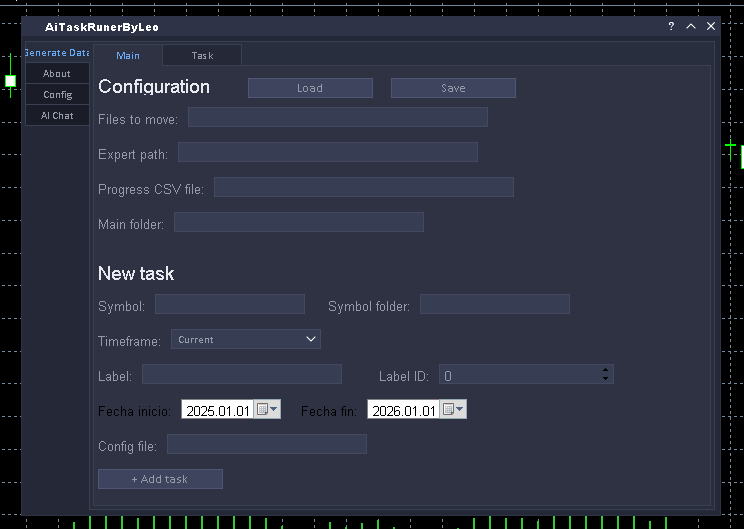The height and width of the screenshot is (529, 744).
Task: Open calendar icon for Fecha fin
Action: click(453, 410)
